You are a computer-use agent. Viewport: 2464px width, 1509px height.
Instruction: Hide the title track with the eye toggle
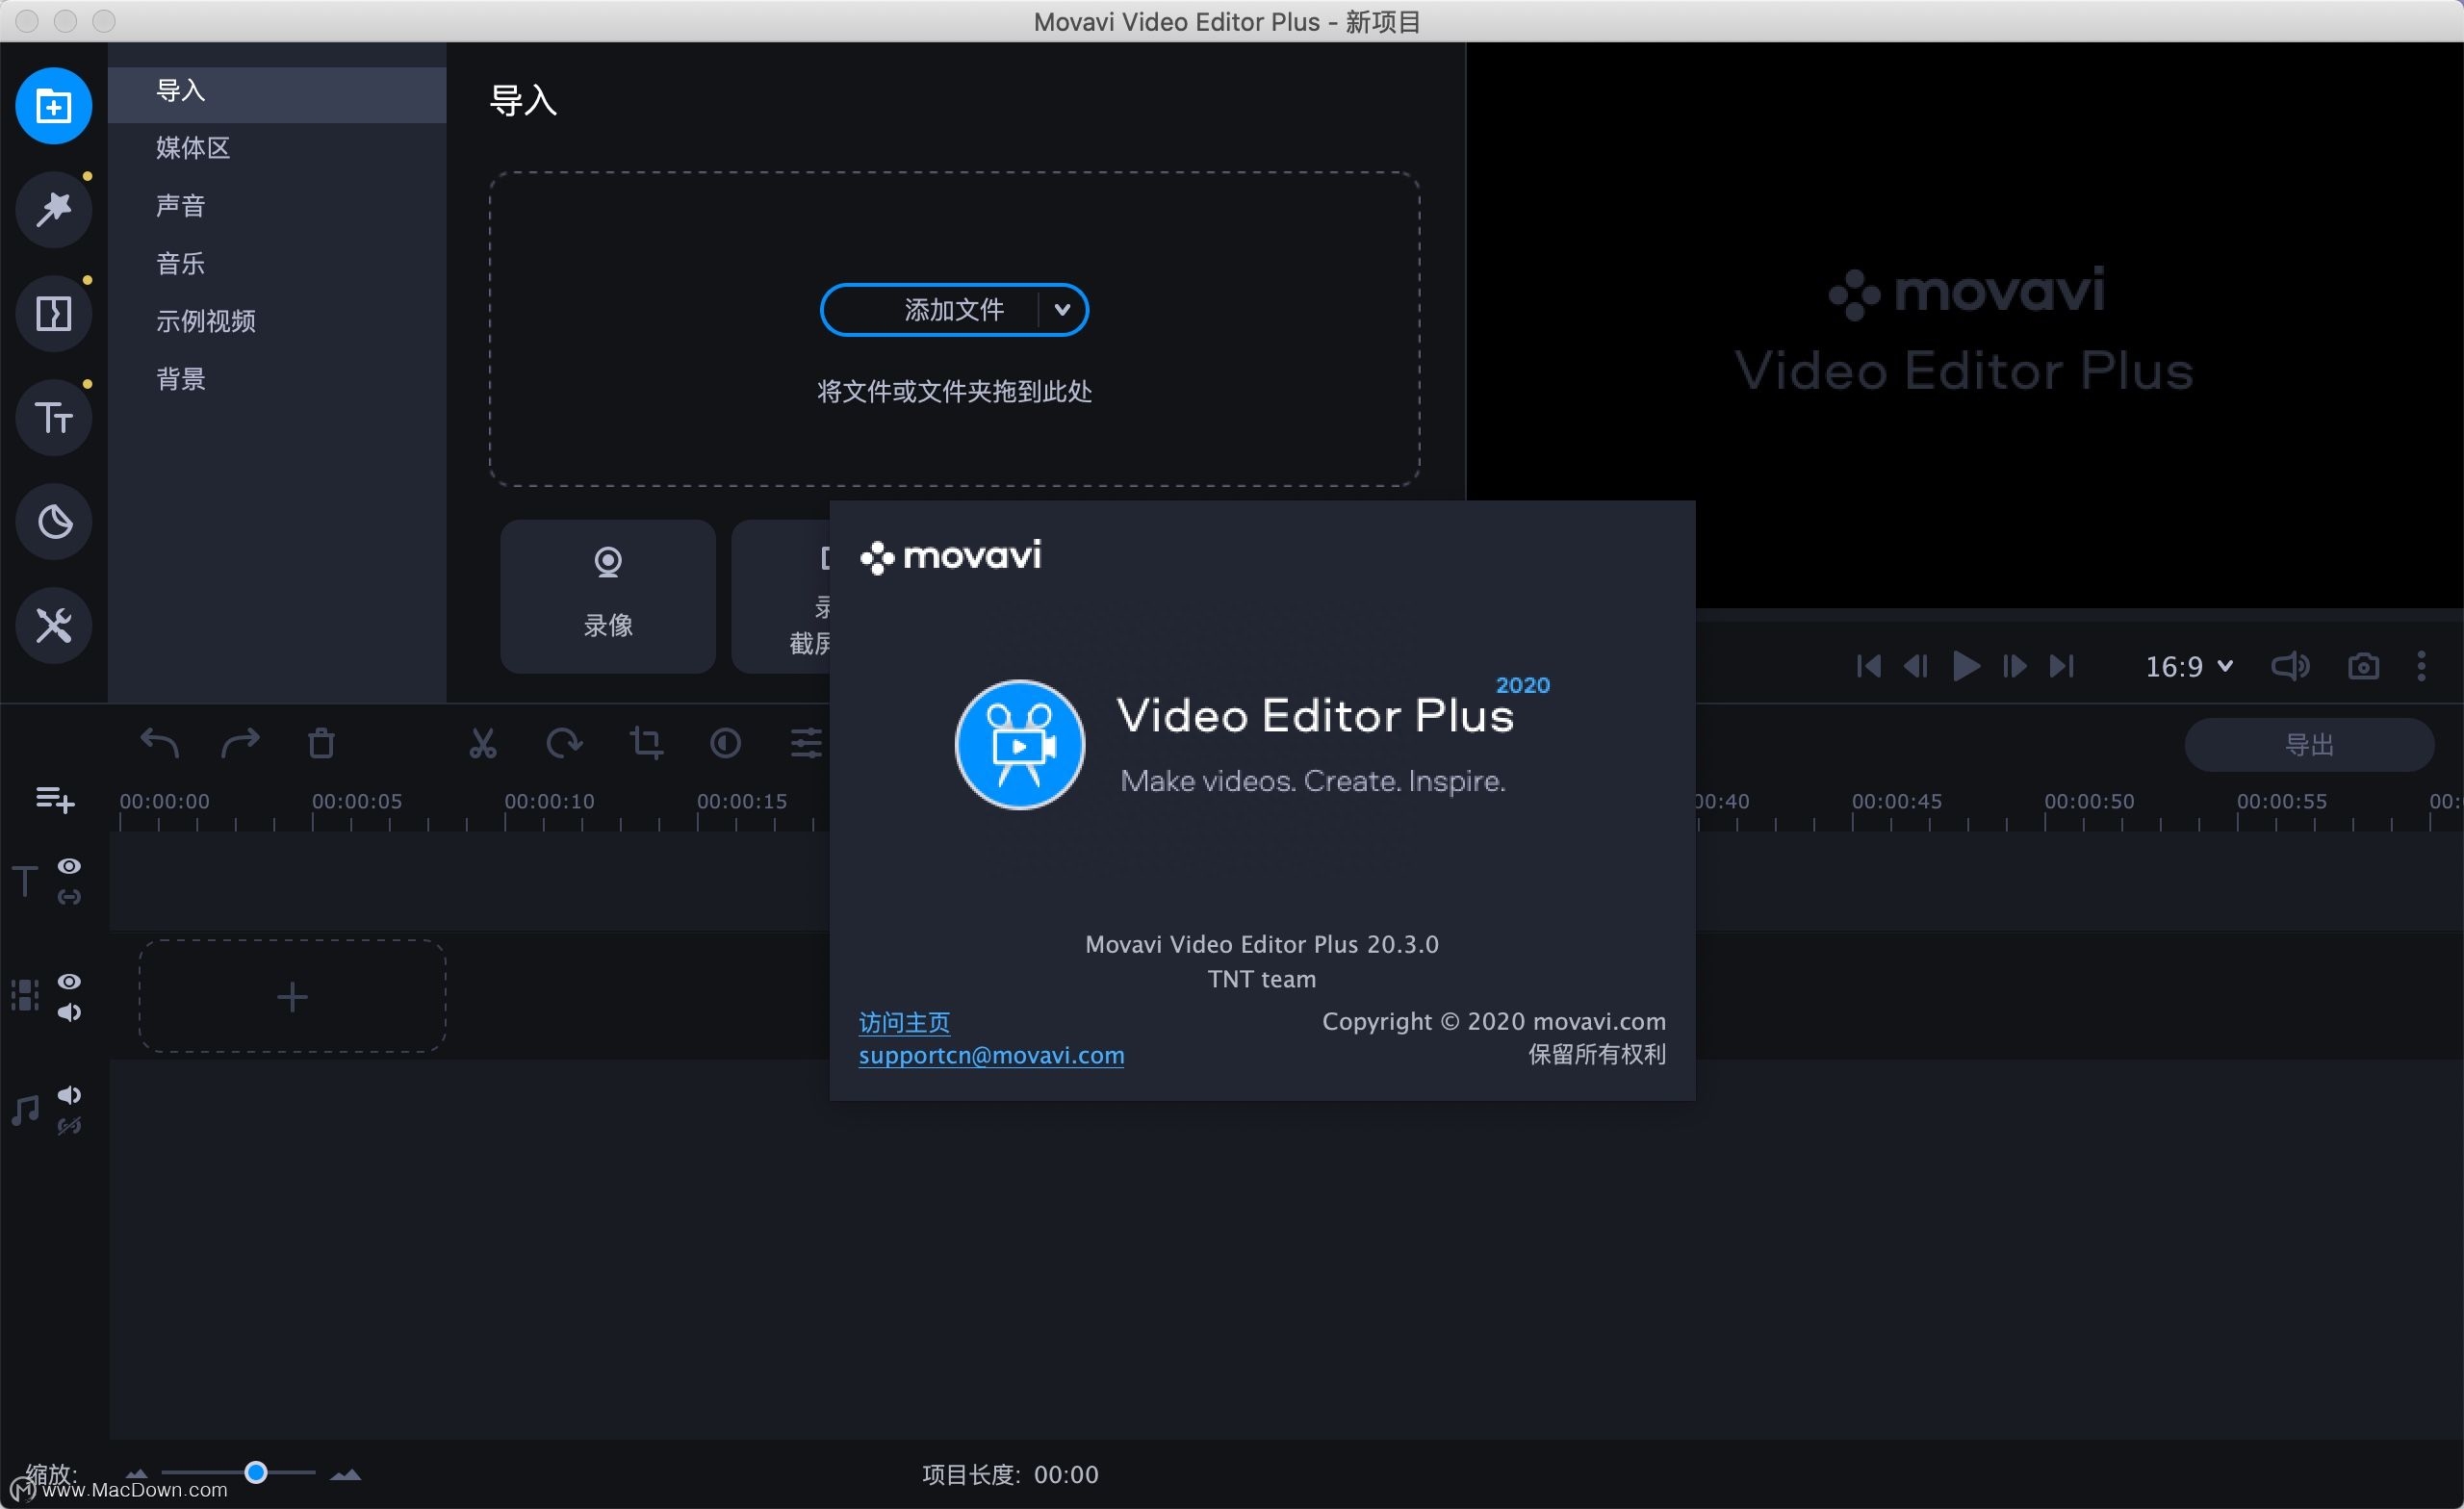pyautogui.click(x=69, y=865)
